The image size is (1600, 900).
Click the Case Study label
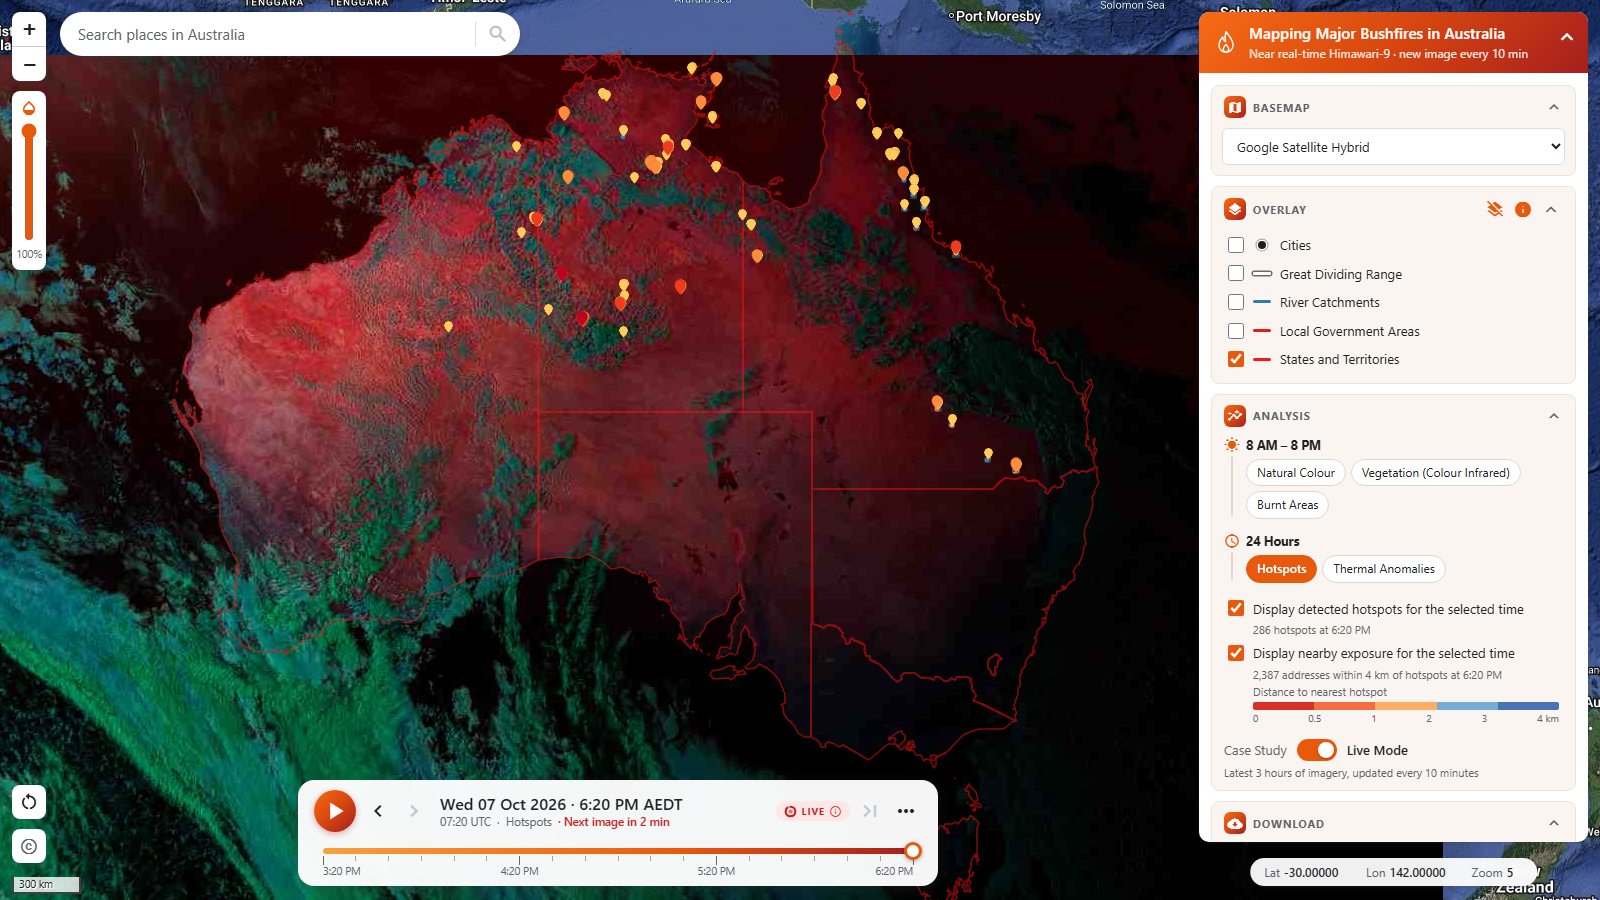pos(1255,750)
